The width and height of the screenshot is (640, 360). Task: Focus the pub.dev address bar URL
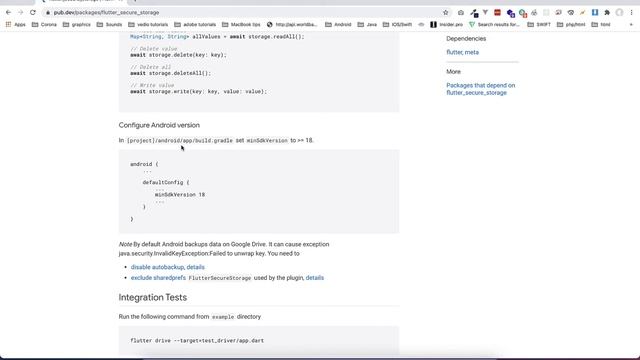106,13
